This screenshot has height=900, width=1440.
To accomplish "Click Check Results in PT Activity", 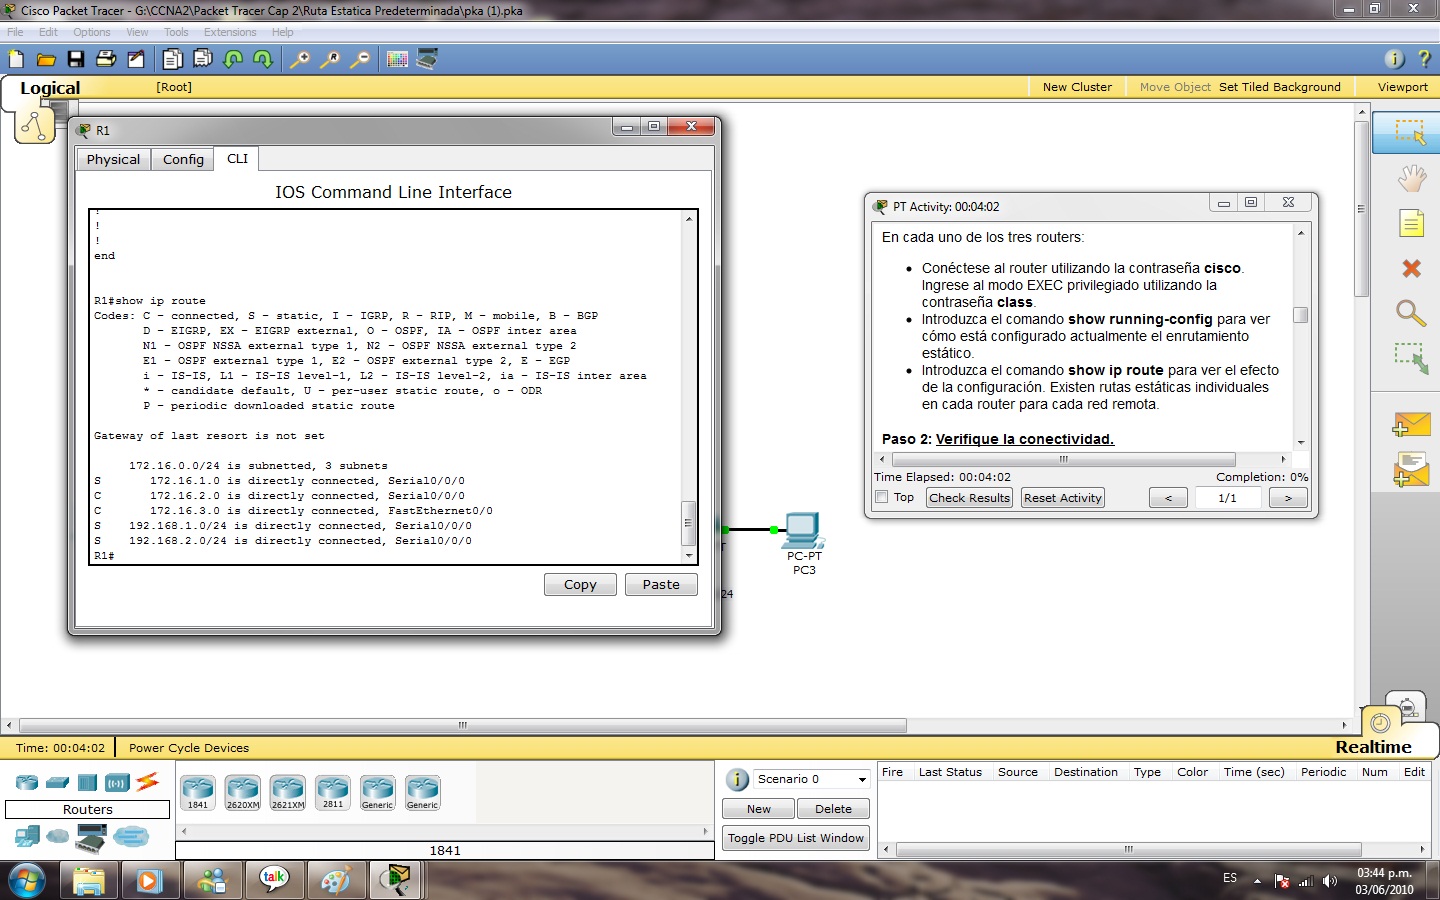I will pyautogui.click(x=969, y=497).
